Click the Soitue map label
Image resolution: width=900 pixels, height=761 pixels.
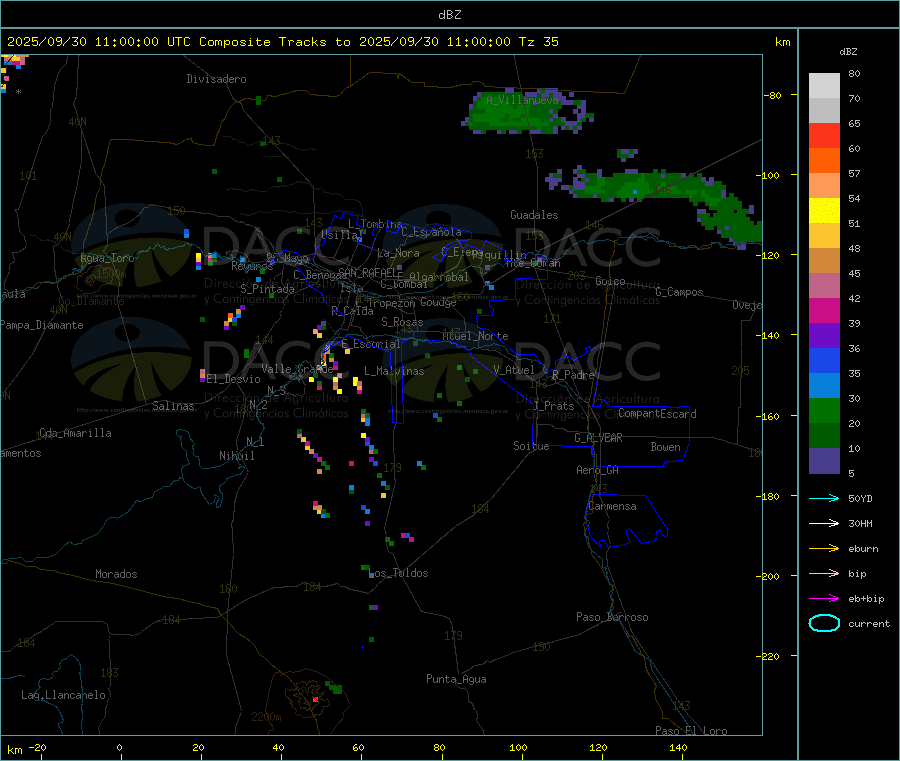tap(531, 446)
